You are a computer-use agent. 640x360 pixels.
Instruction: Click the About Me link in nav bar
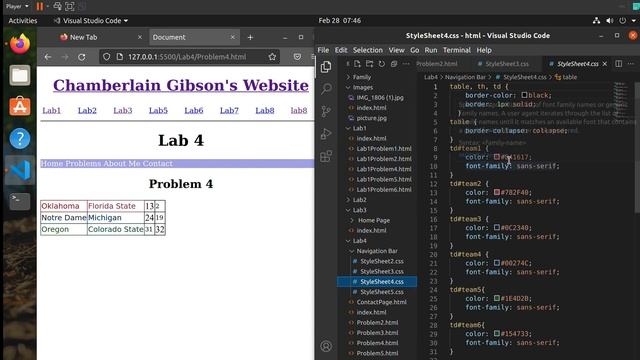coord(122,163)
